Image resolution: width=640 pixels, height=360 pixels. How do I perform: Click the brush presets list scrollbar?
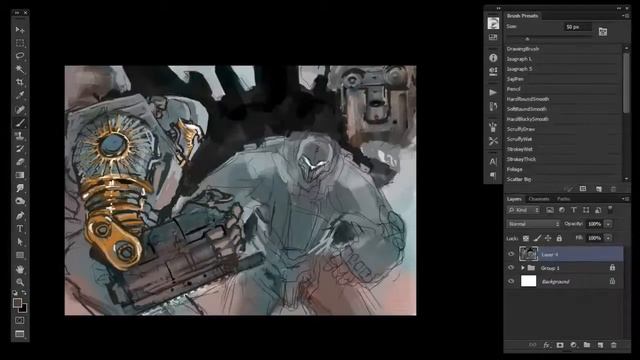coord(626,82)
